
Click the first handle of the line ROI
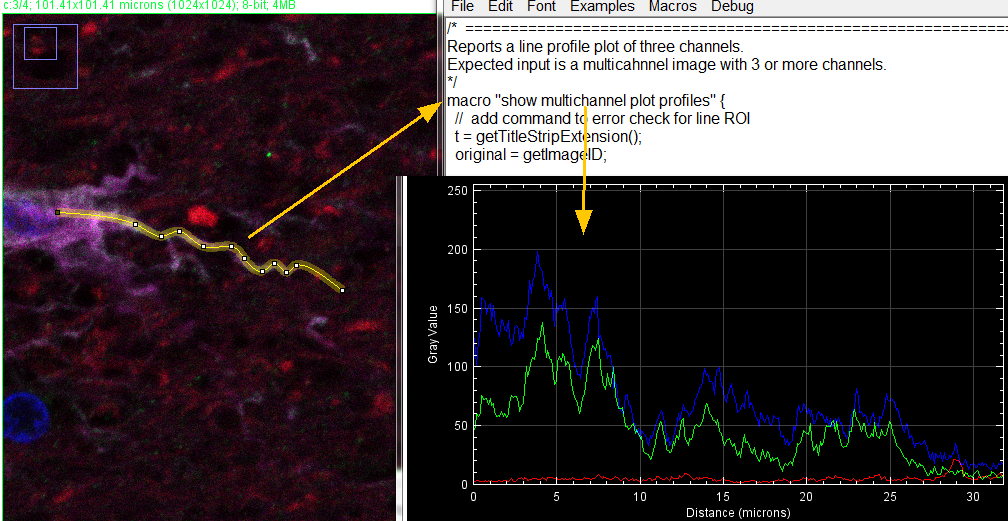coord(58,212)
